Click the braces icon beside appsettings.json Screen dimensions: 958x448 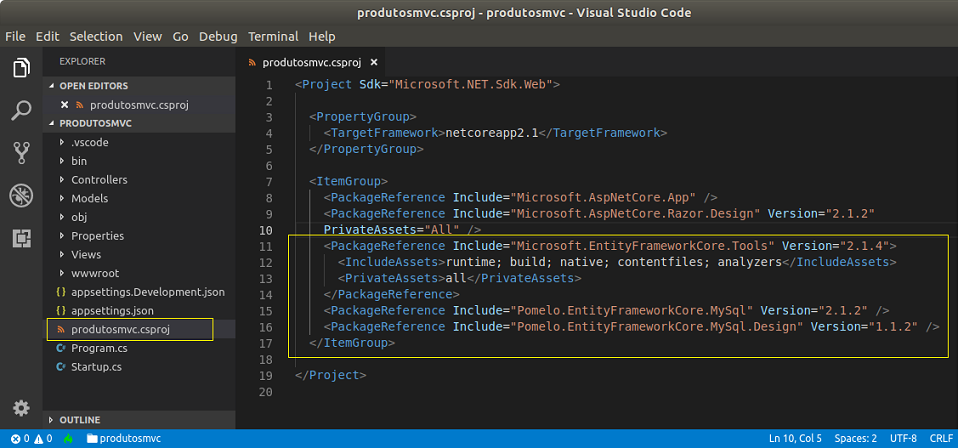[x=60, y=311]
